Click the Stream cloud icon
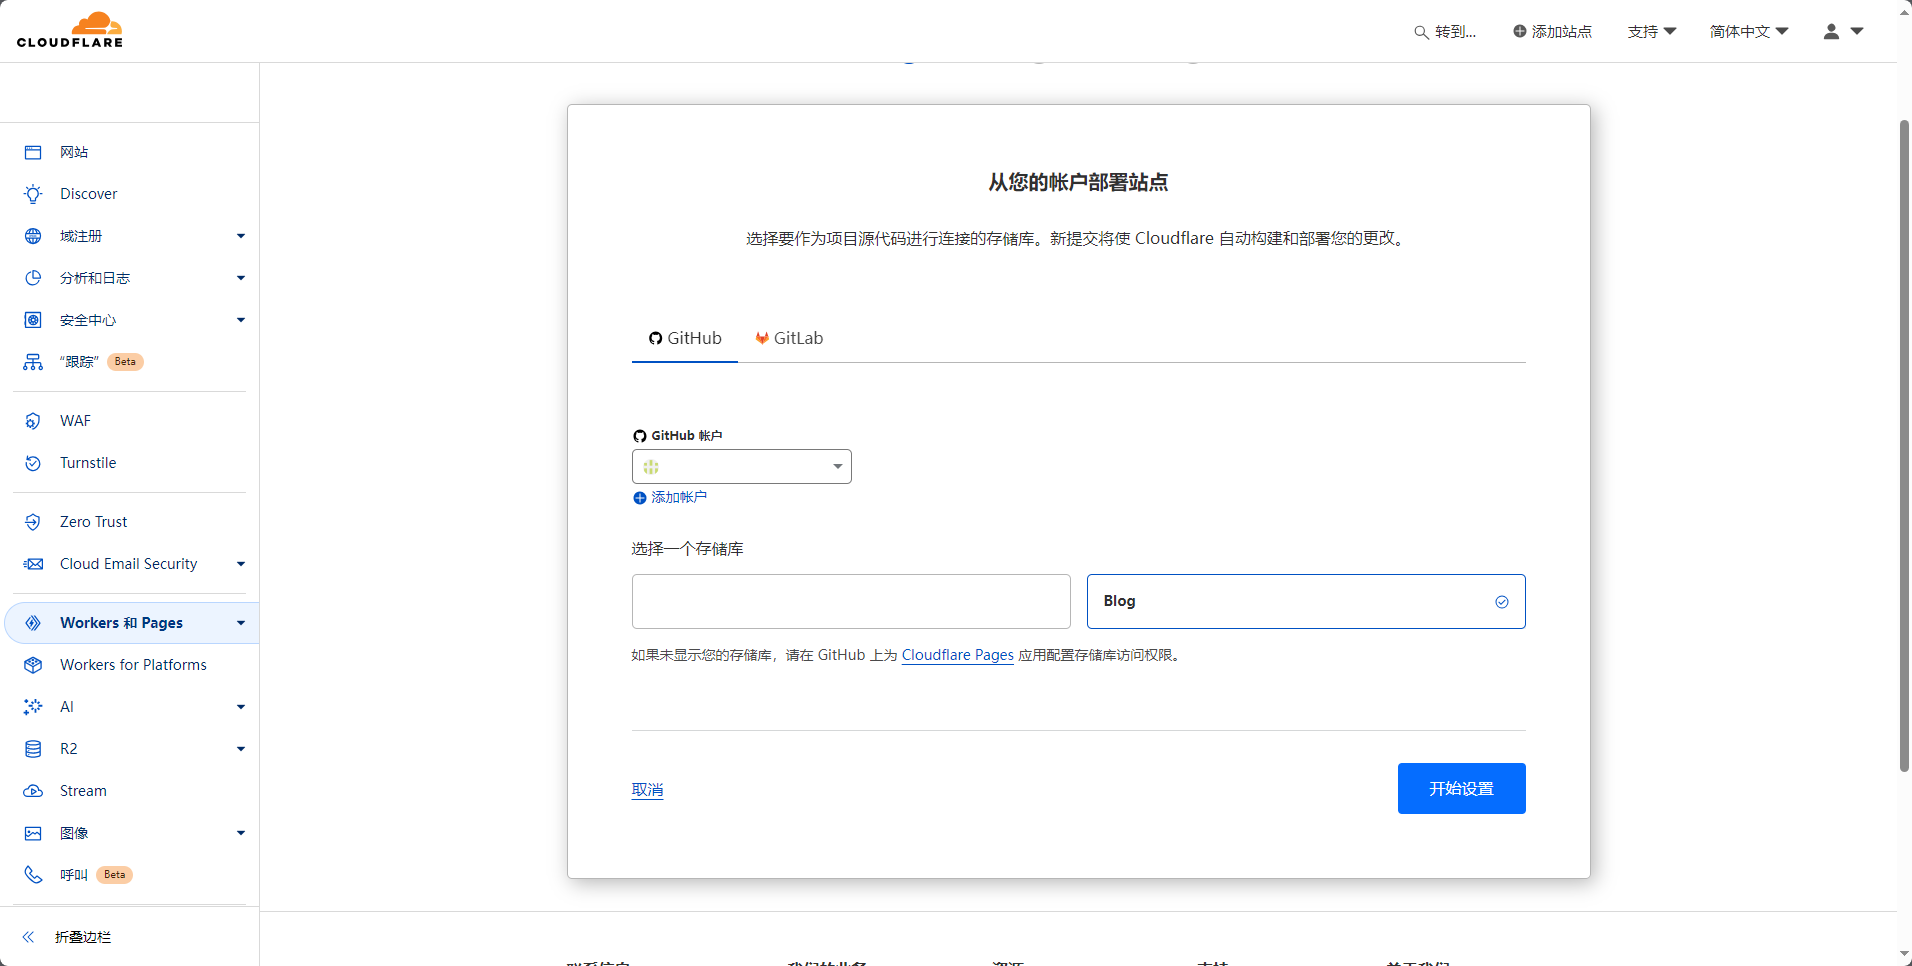Image resolution: width=1912 pixels, height=966 pixels. [33, 791]
